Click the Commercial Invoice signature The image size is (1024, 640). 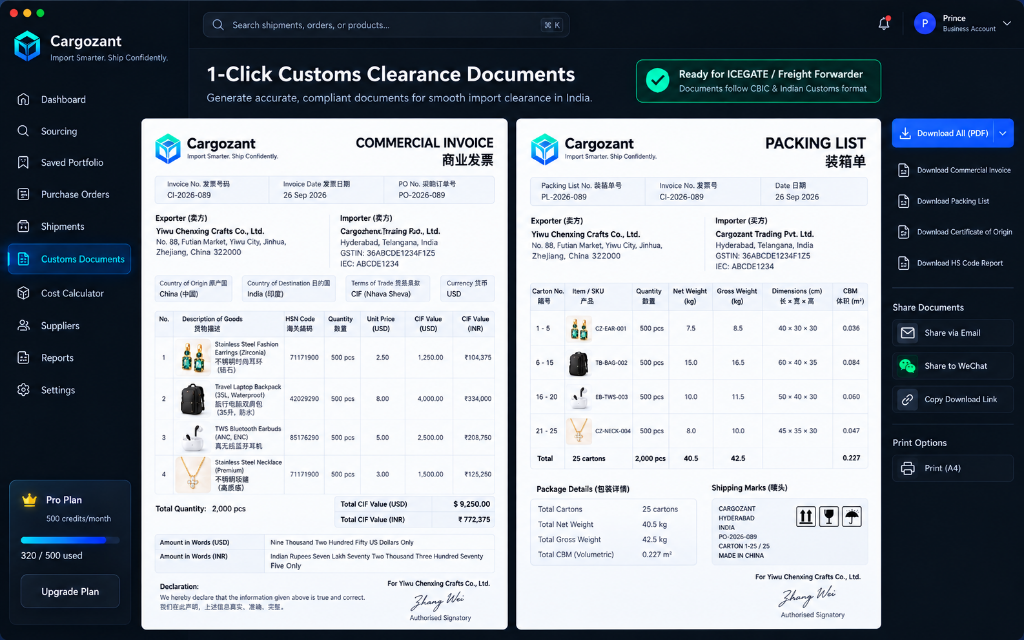point(437,601)
